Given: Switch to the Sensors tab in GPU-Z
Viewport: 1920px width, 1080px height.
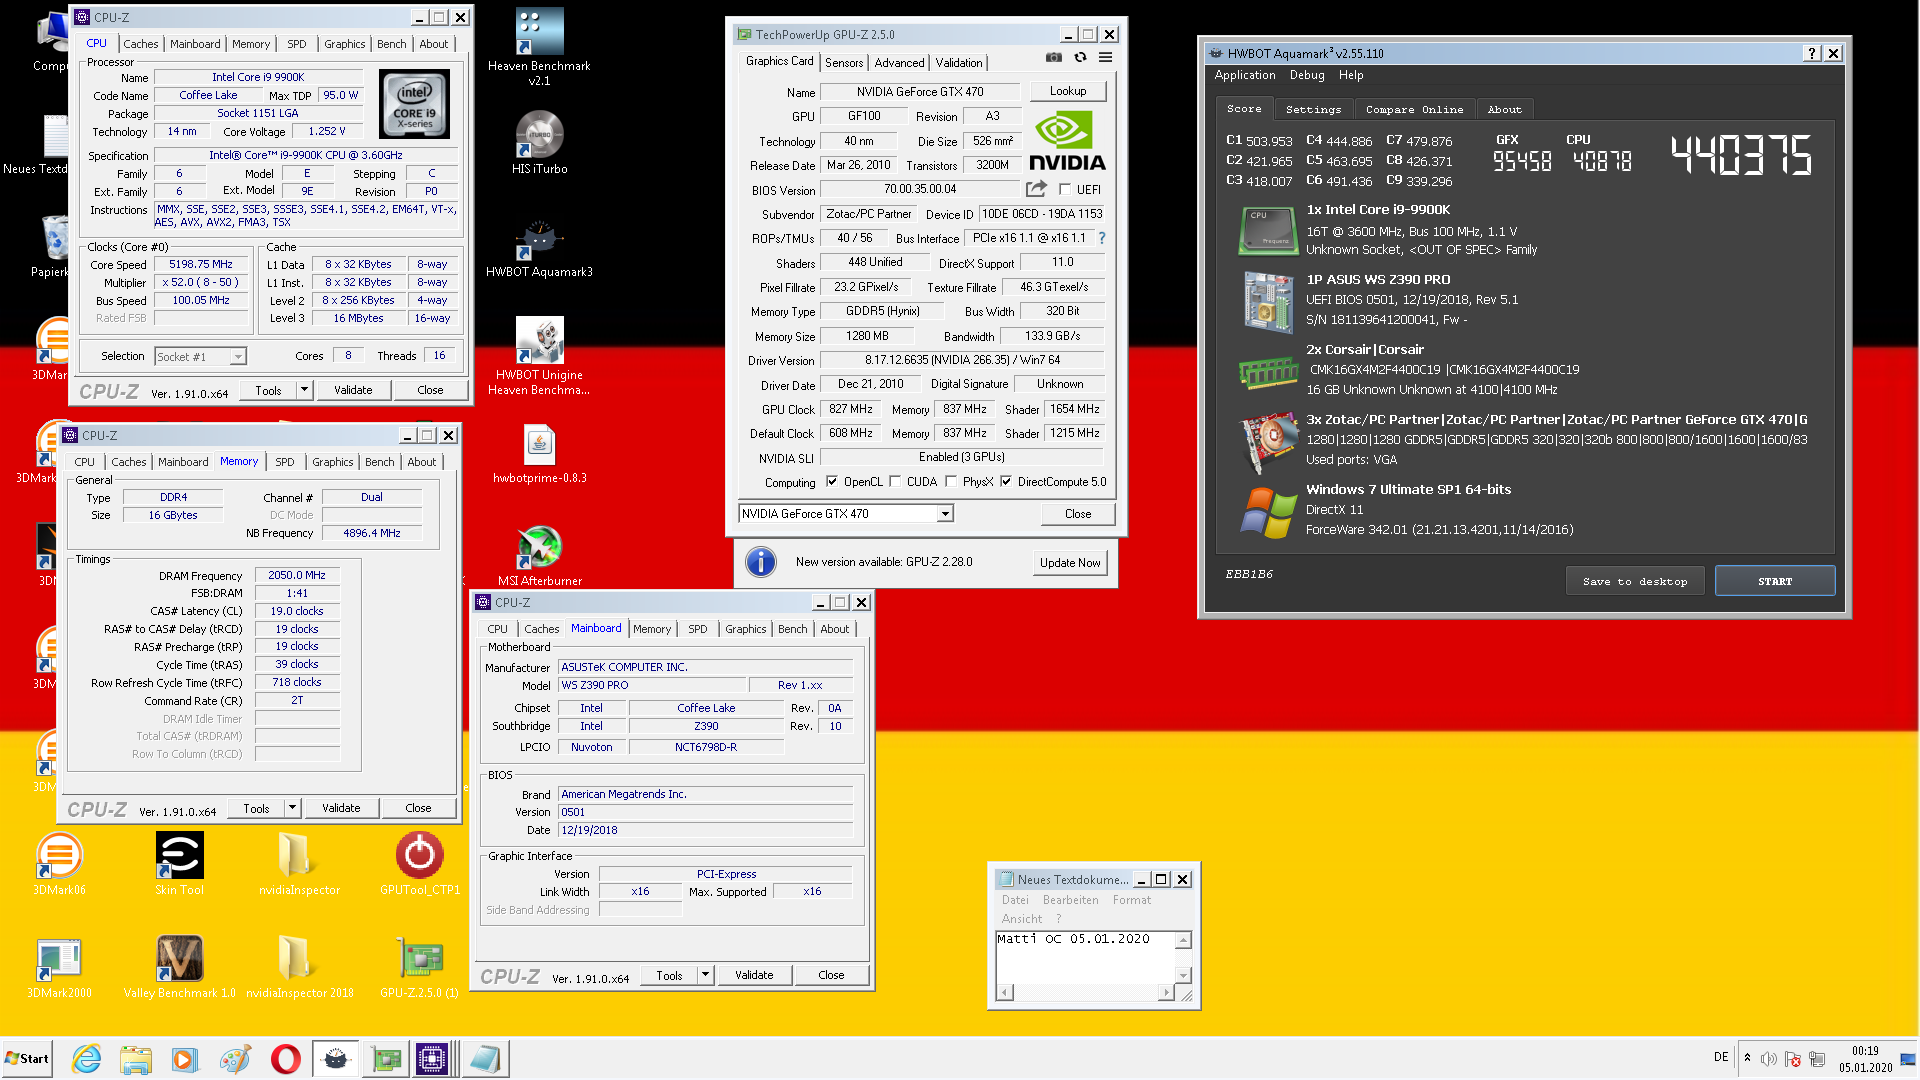Looking at the screenshot, I should tap(844, 62).
